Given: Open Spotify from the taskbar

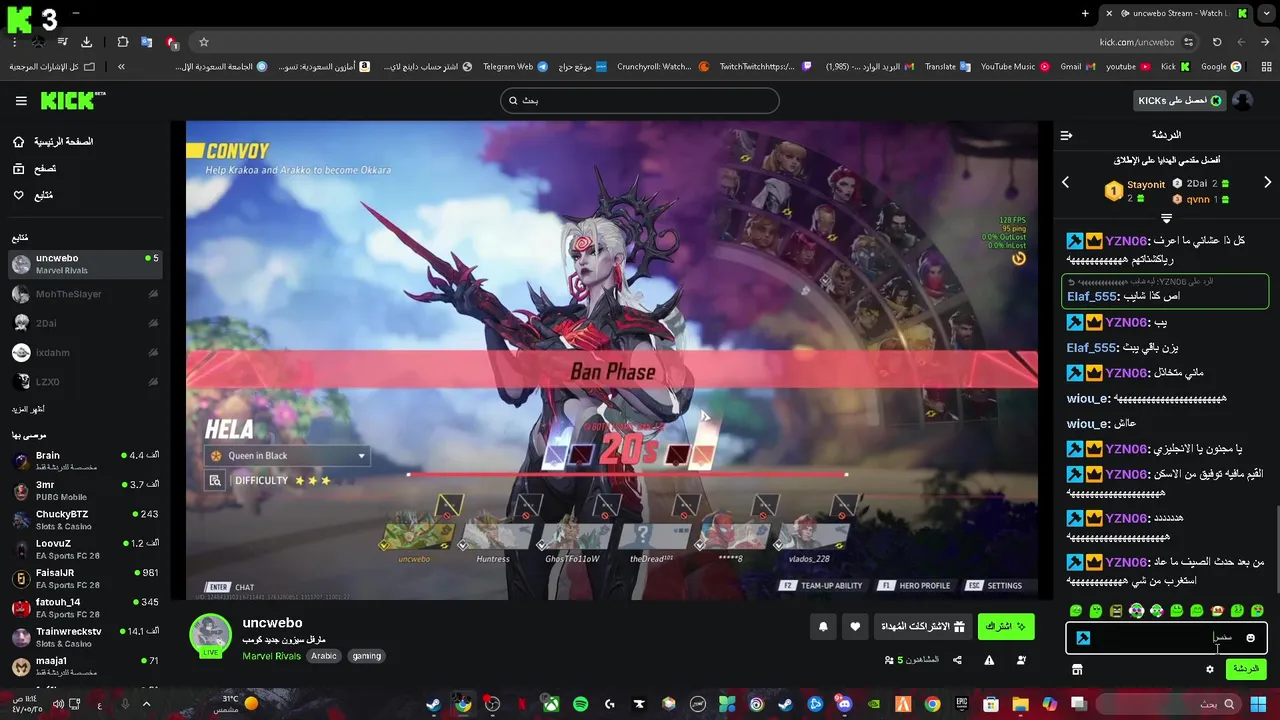Looking at the screenshot, I should point(581,704).
